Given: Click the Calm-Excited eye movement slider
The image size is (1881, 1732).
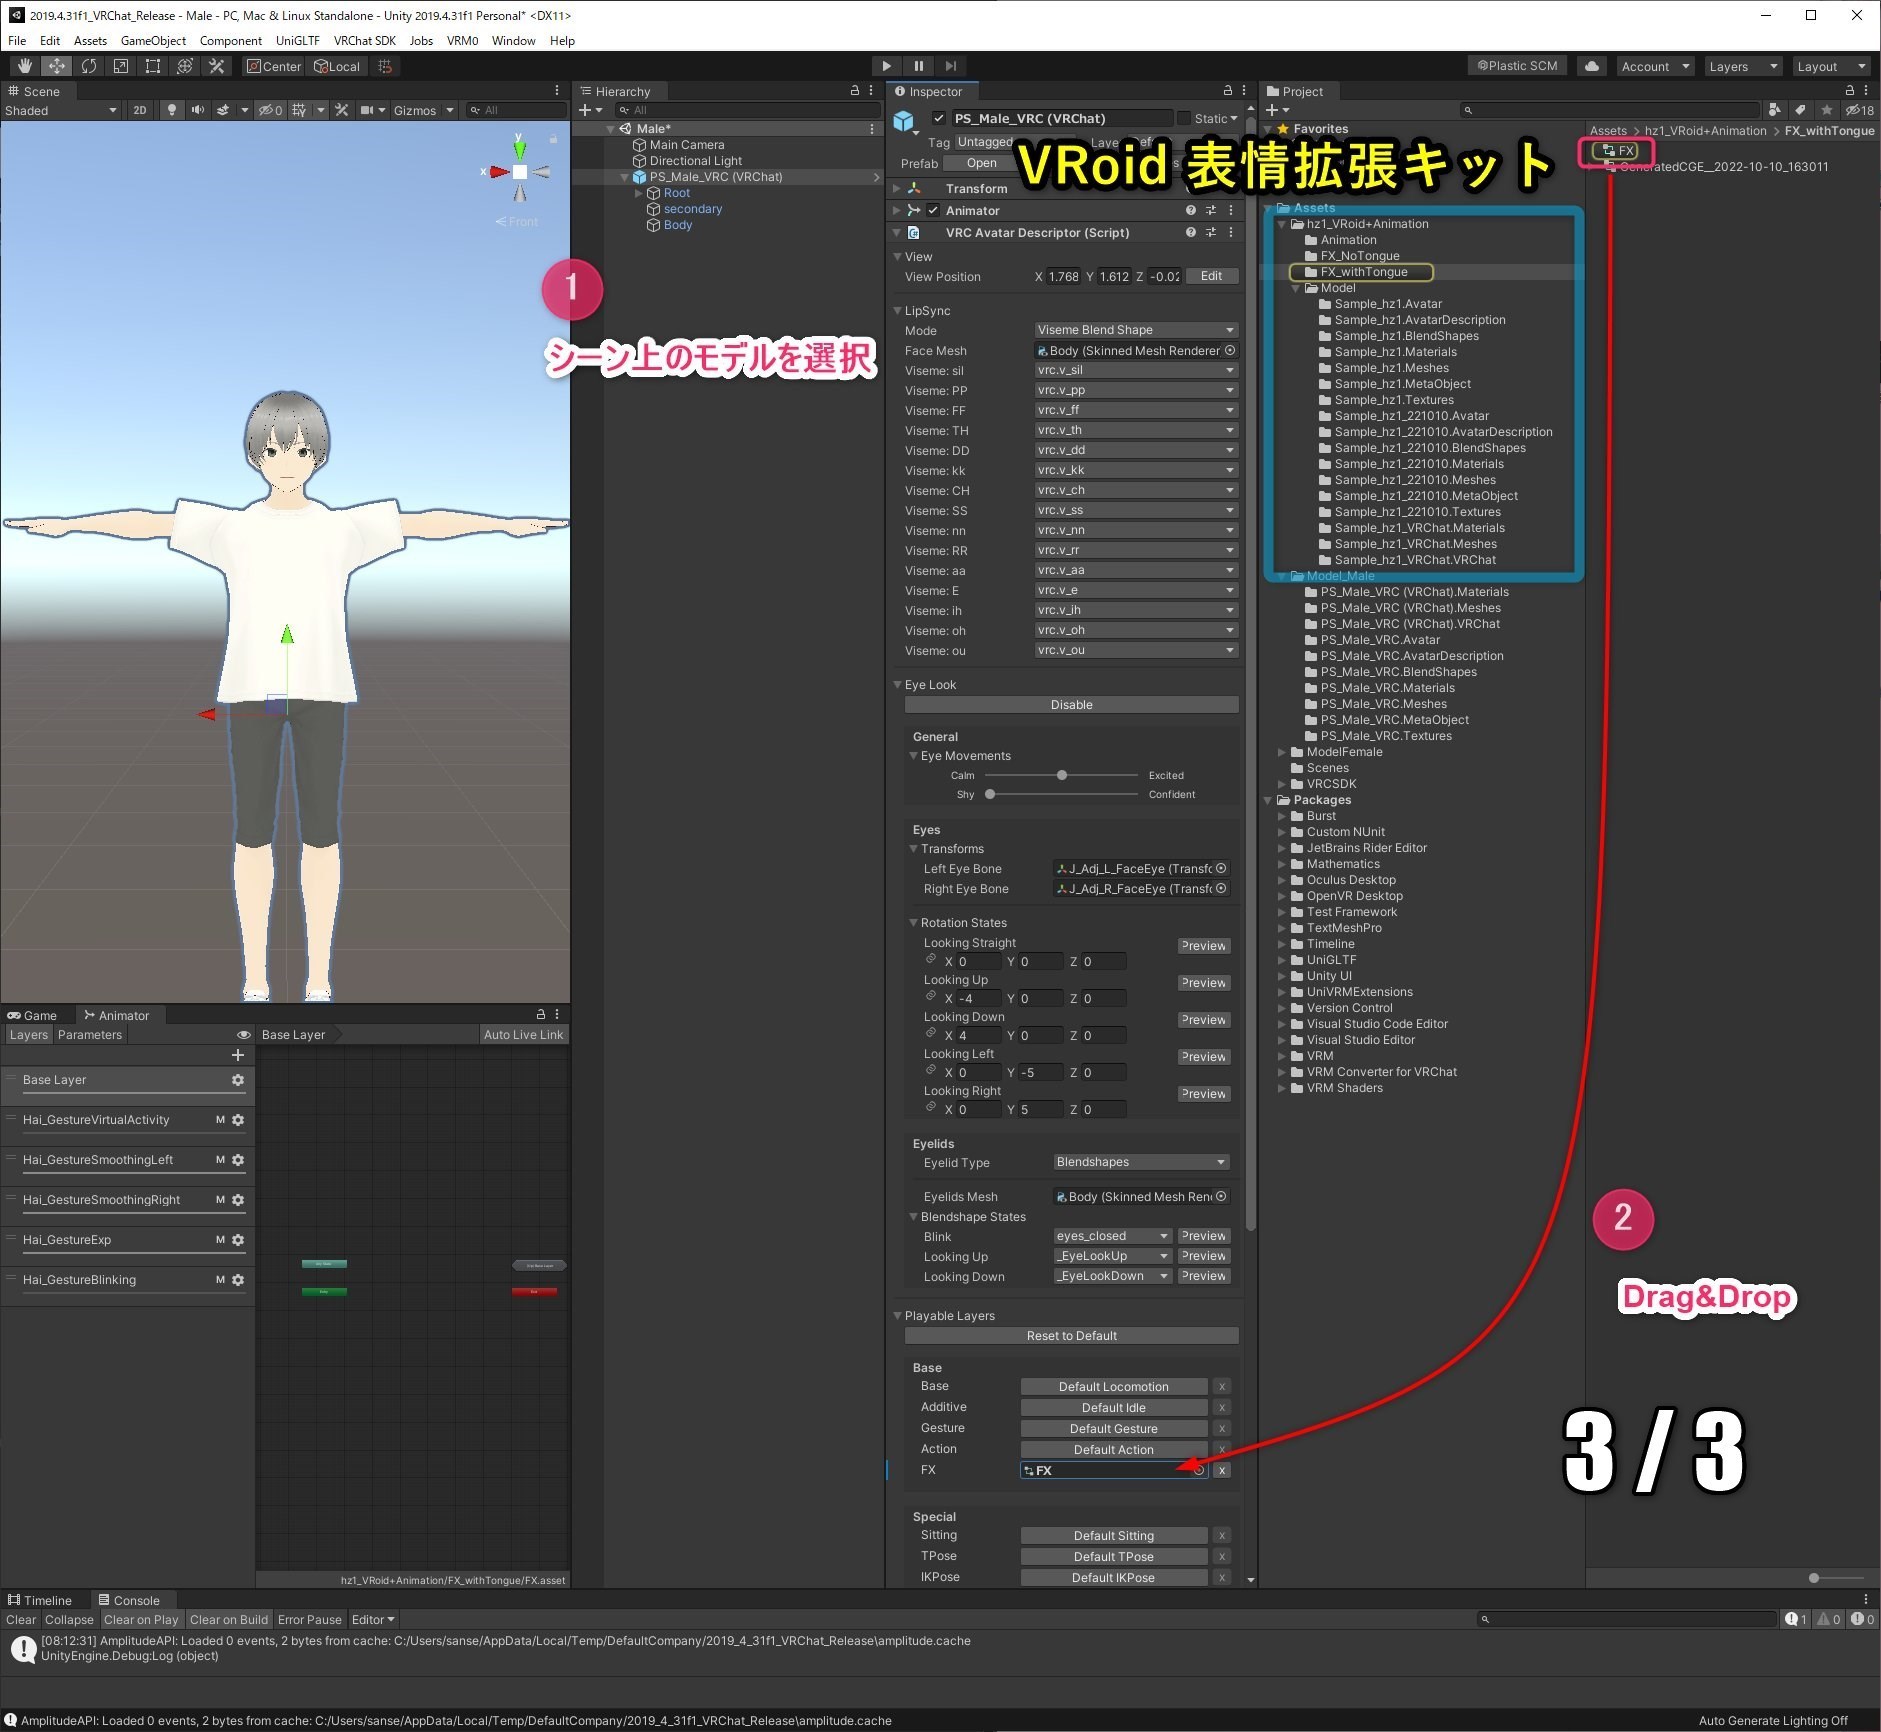Looking at the screenshot, I should [1061, 775].
